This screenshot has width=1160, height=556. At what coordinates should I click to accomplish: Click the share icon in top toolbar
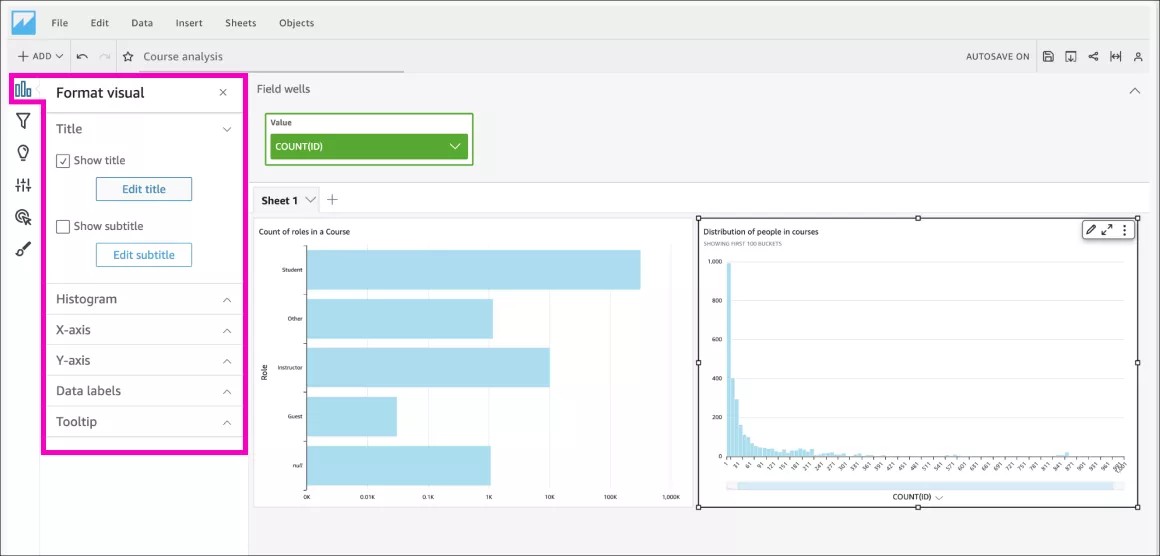(1093, 57)
